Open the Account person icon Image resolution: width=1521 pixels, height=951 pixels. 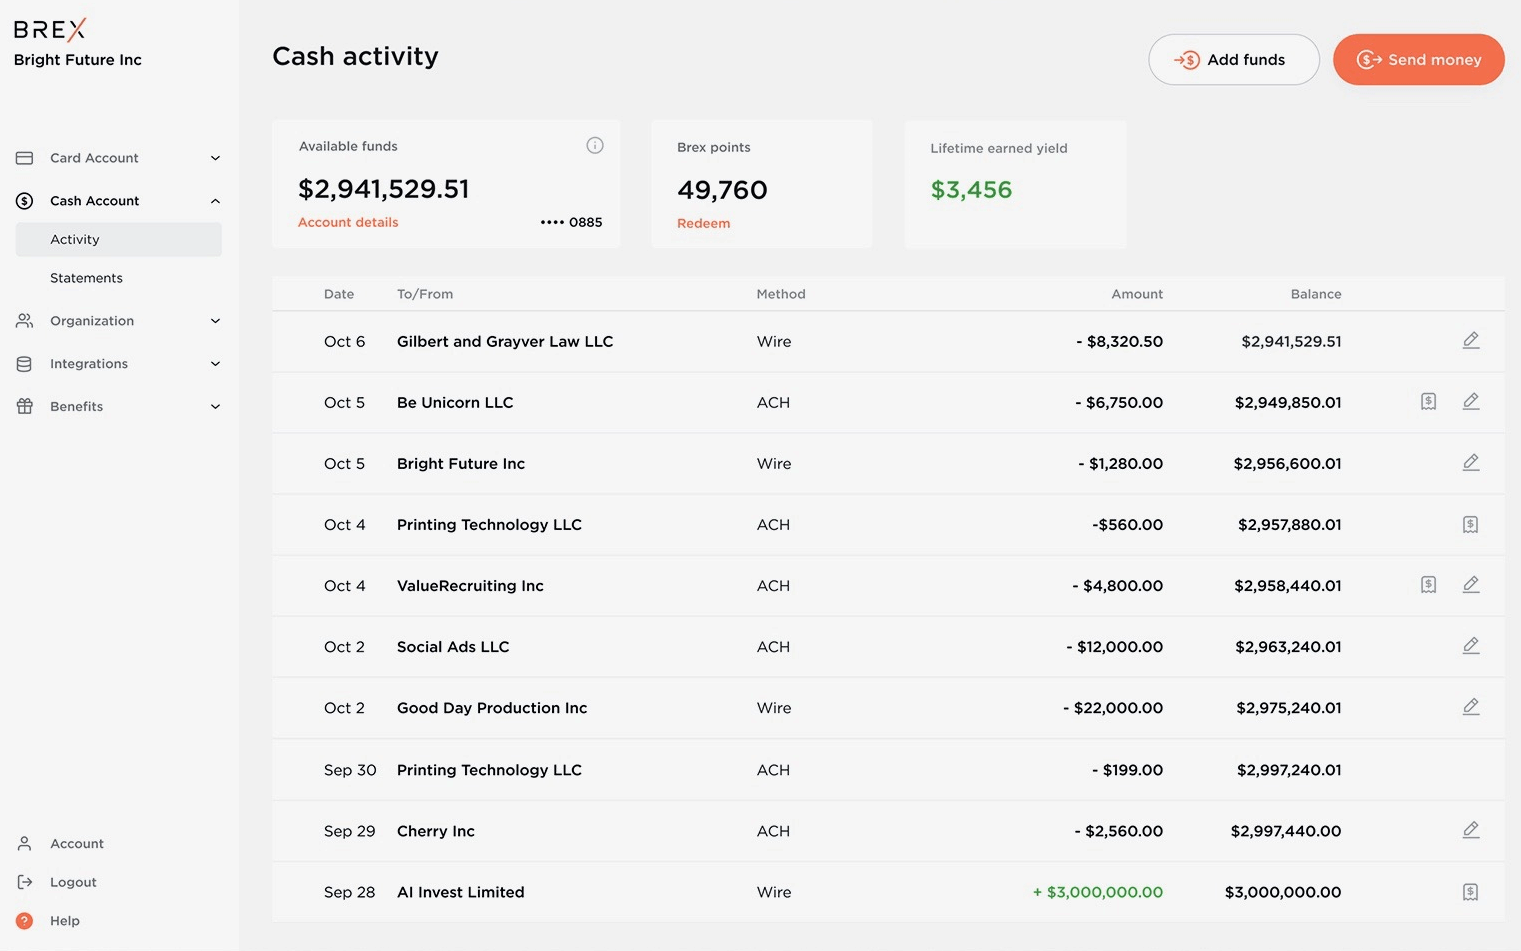(x=24, y=843)
